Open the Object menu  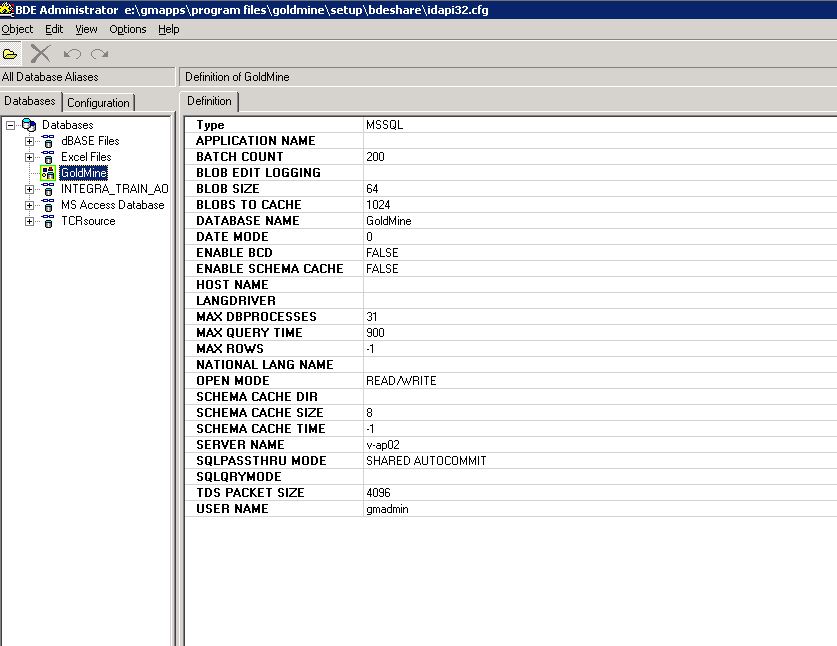coord(17,29)
